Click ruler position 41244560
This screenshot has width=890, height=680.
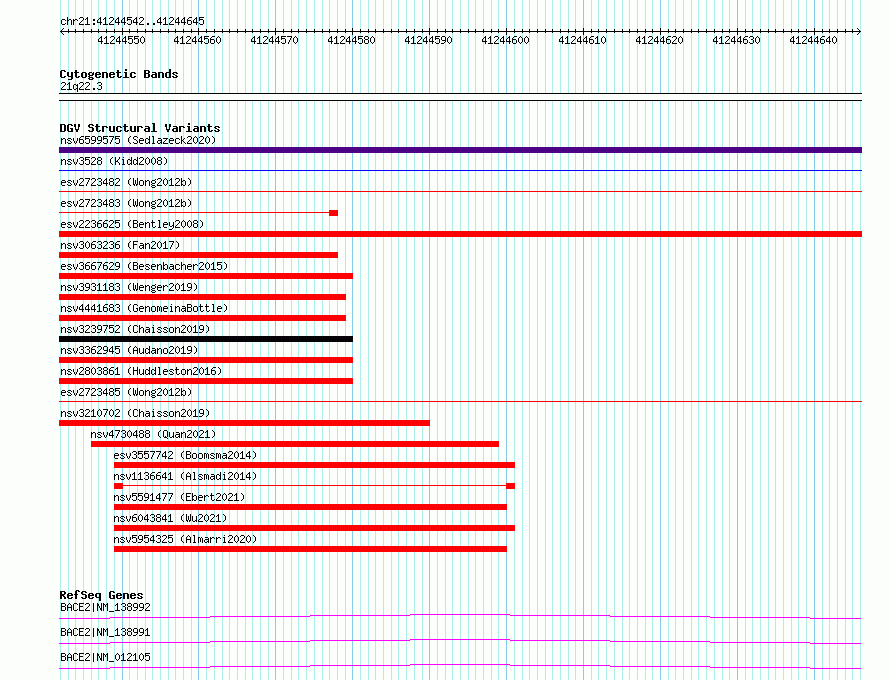click(198, 40)
